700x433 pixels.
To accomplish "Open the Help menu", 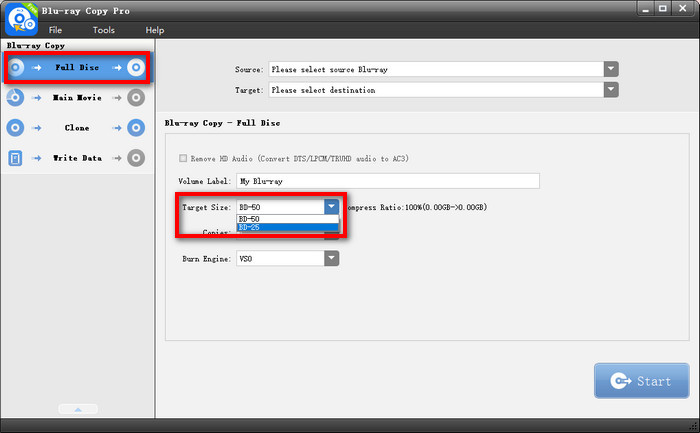I will (154, 31).
